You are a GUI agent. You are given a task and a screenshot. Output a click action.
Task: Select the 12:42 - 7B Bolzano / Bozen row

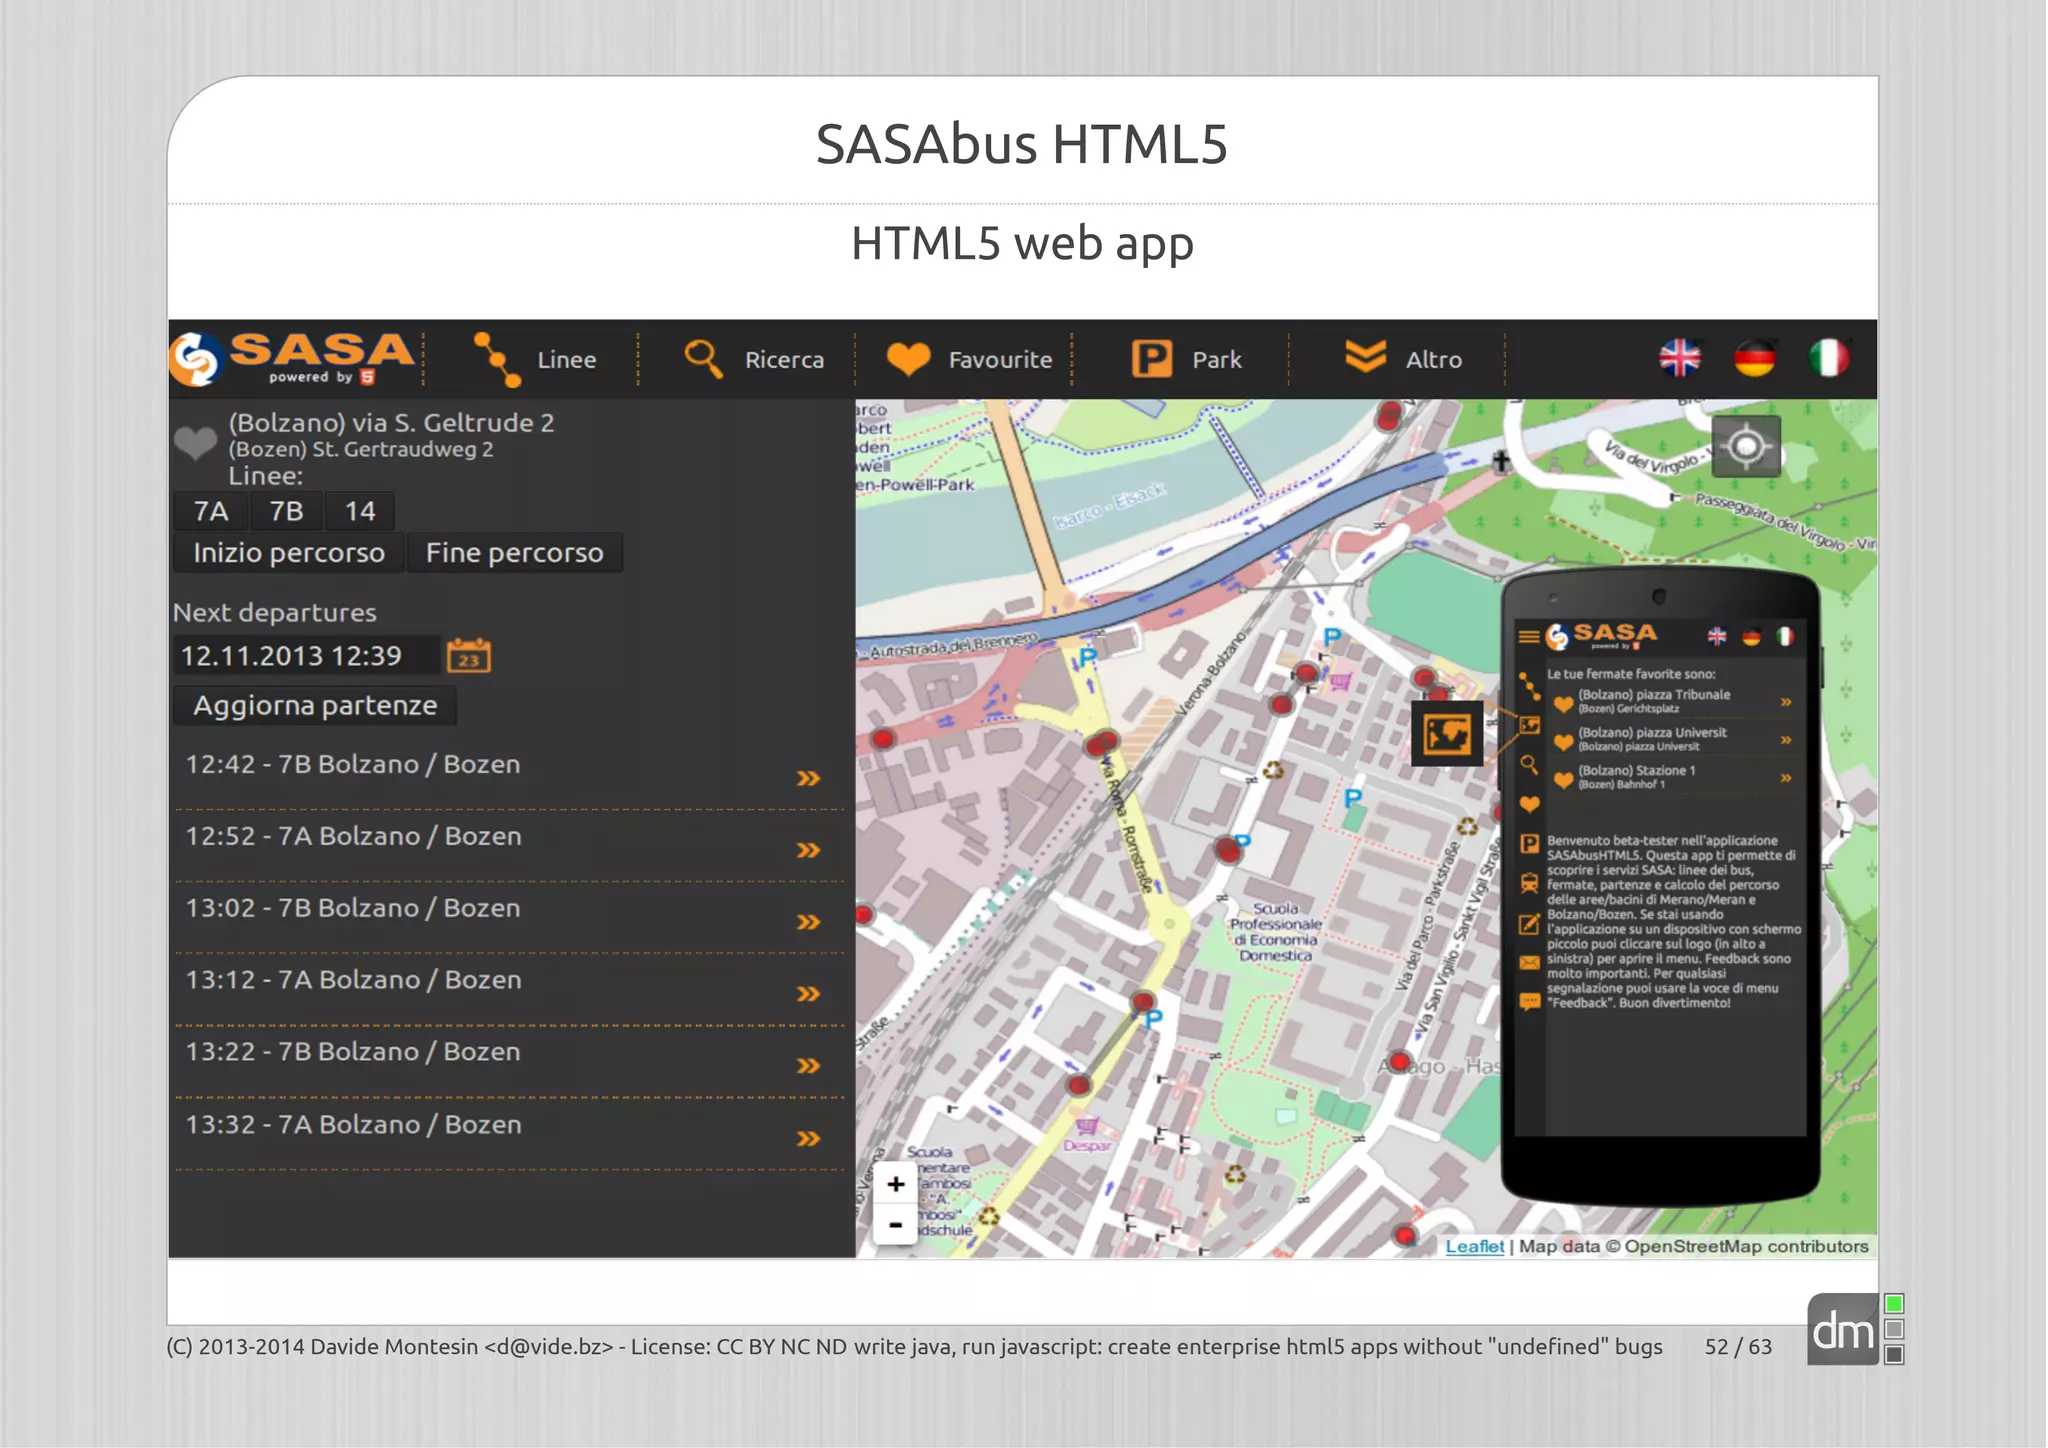(x=509, y=773)
